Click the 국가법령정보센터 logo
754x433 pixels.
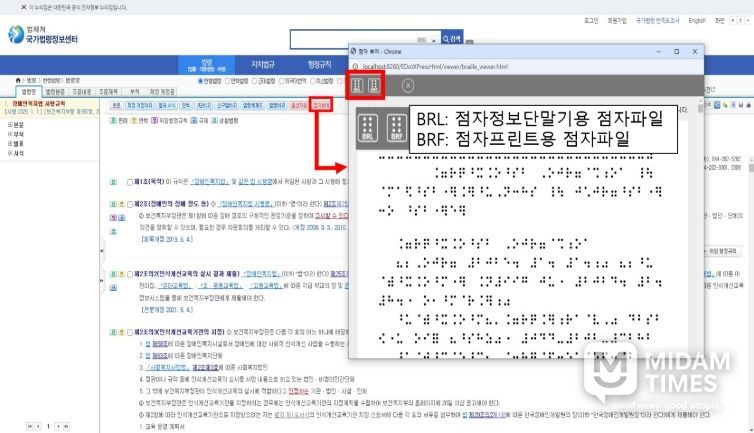coord(43,35)
